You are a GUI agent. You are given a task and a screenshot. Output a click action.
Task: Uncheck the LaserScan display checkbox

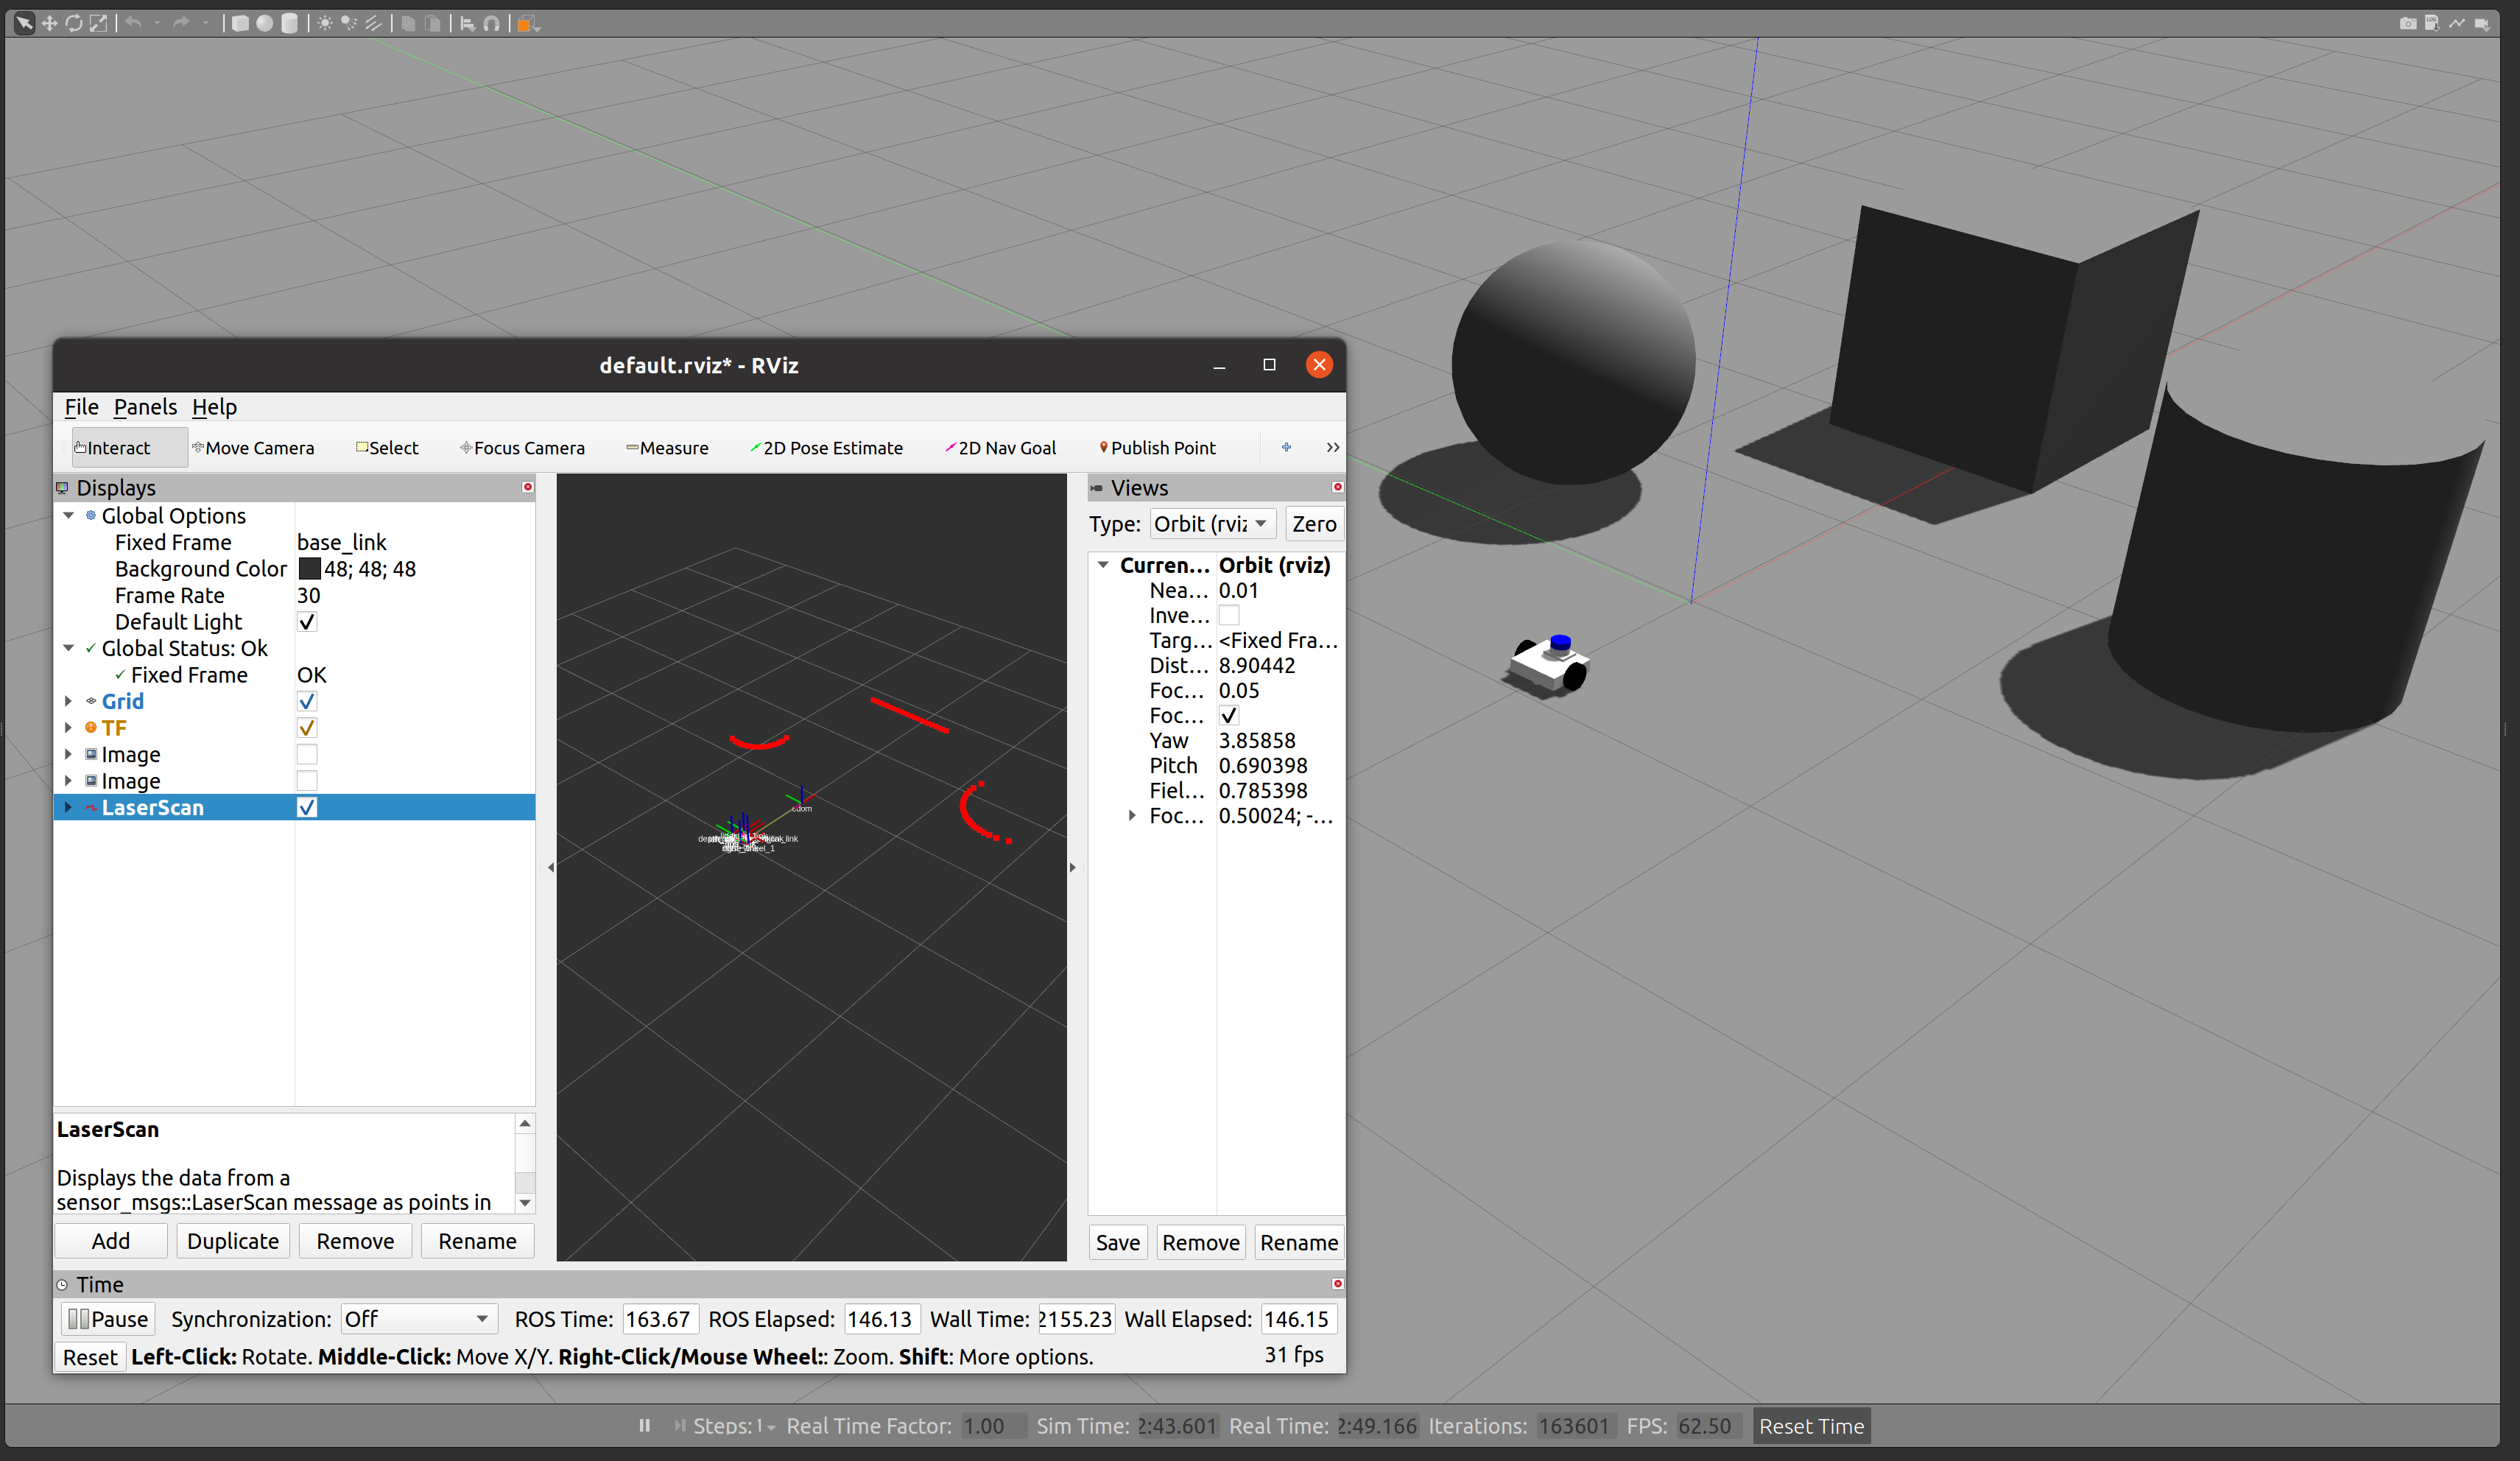(x=307, y=807)
